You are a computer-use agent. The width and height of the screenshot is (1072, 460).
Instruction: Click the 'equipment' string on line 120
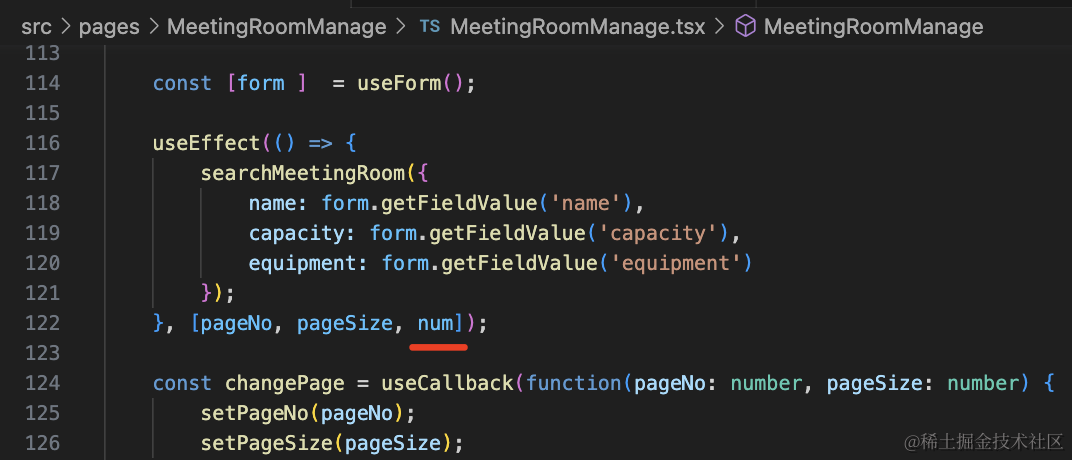(x=671, y=263)
